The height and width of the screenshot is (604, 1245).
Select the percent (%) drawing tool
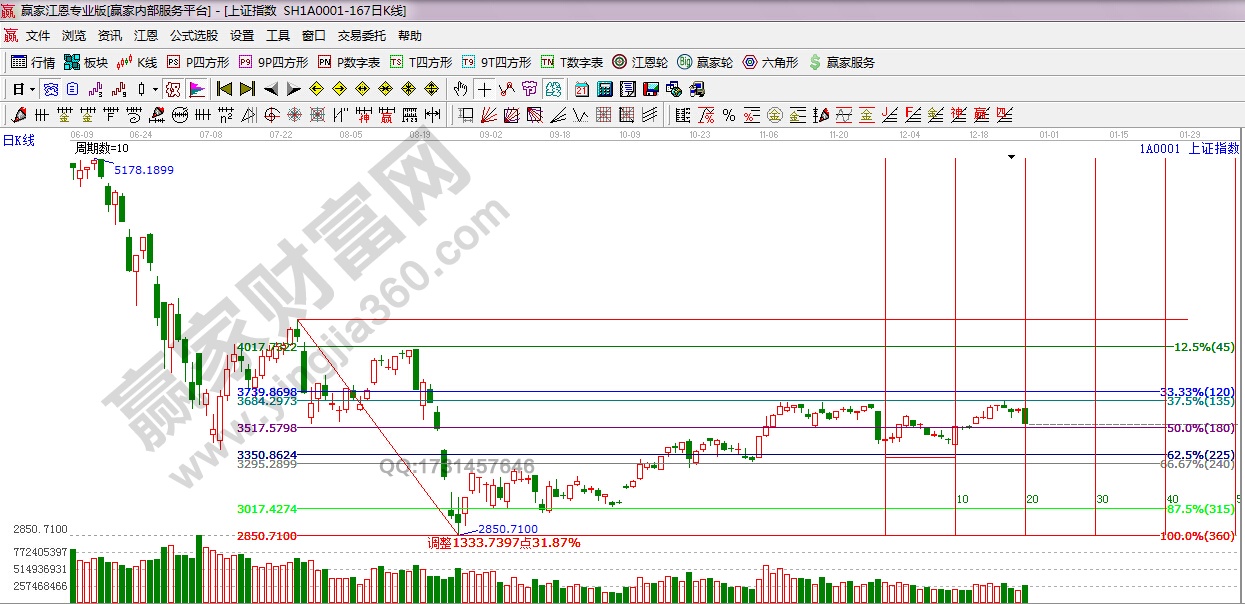click(728, 115)
